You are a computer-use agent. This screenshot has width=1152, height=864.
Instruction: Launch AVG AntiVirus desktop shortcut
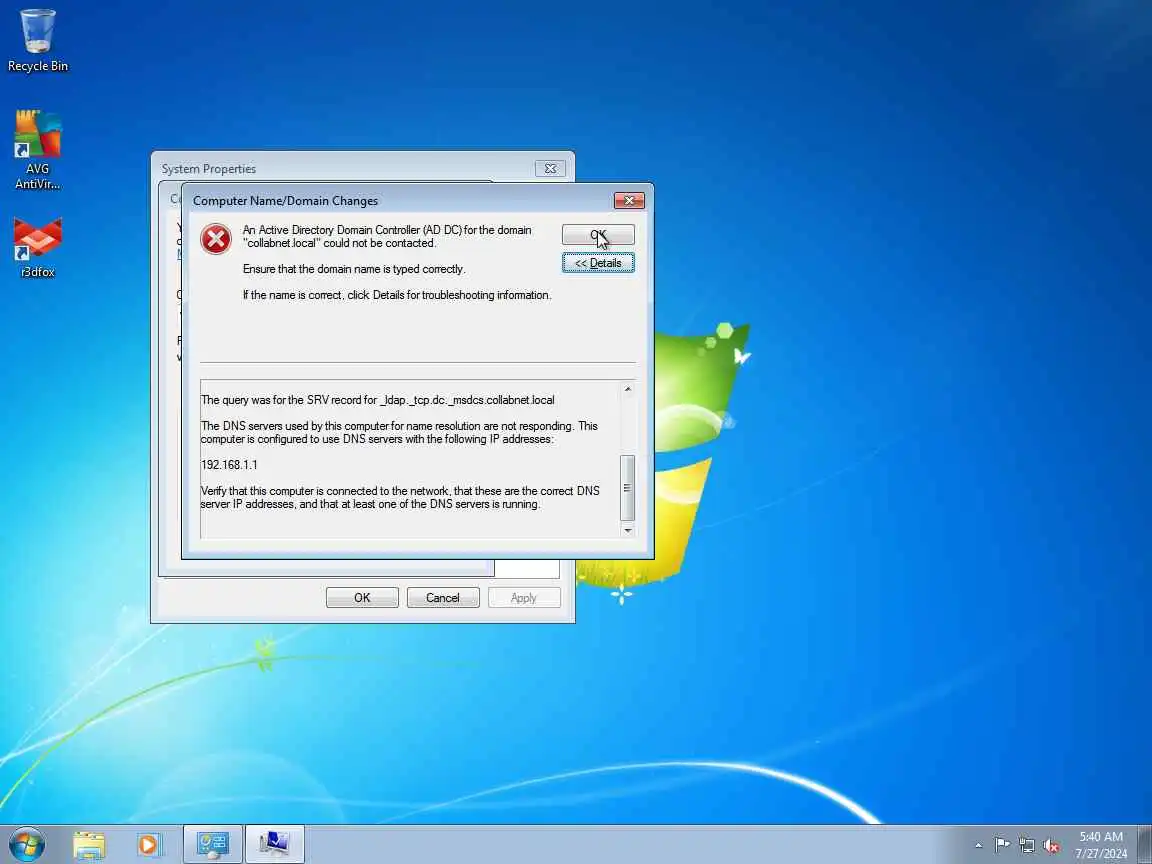(37, 150)
